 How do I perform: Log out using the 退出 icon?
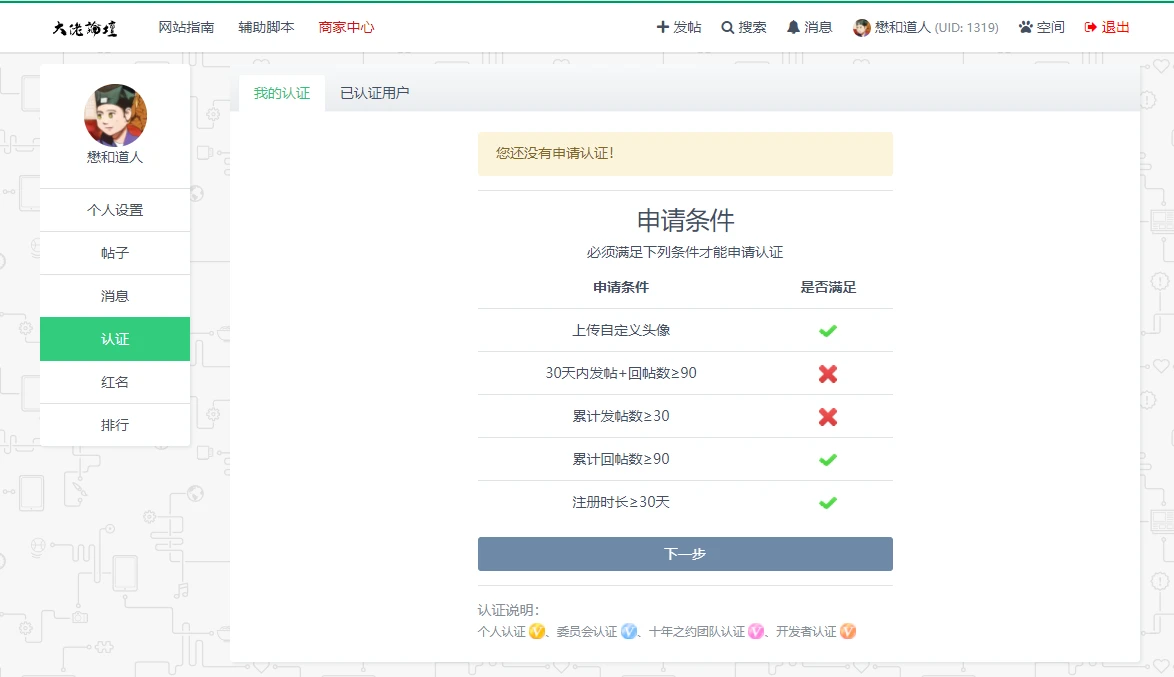(1090, 28)
